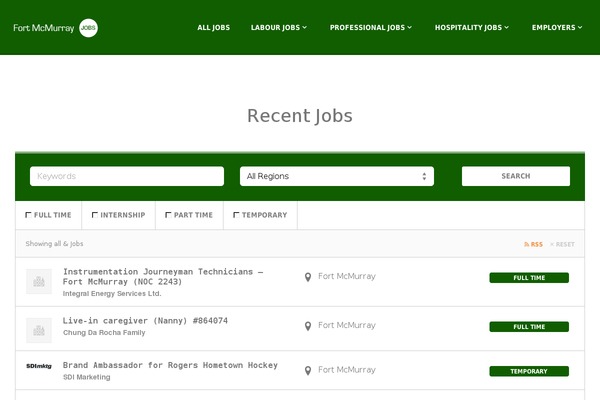Screen dimensions: 600x400
Task: Expand the Employers menu
Action: point(557,28)
